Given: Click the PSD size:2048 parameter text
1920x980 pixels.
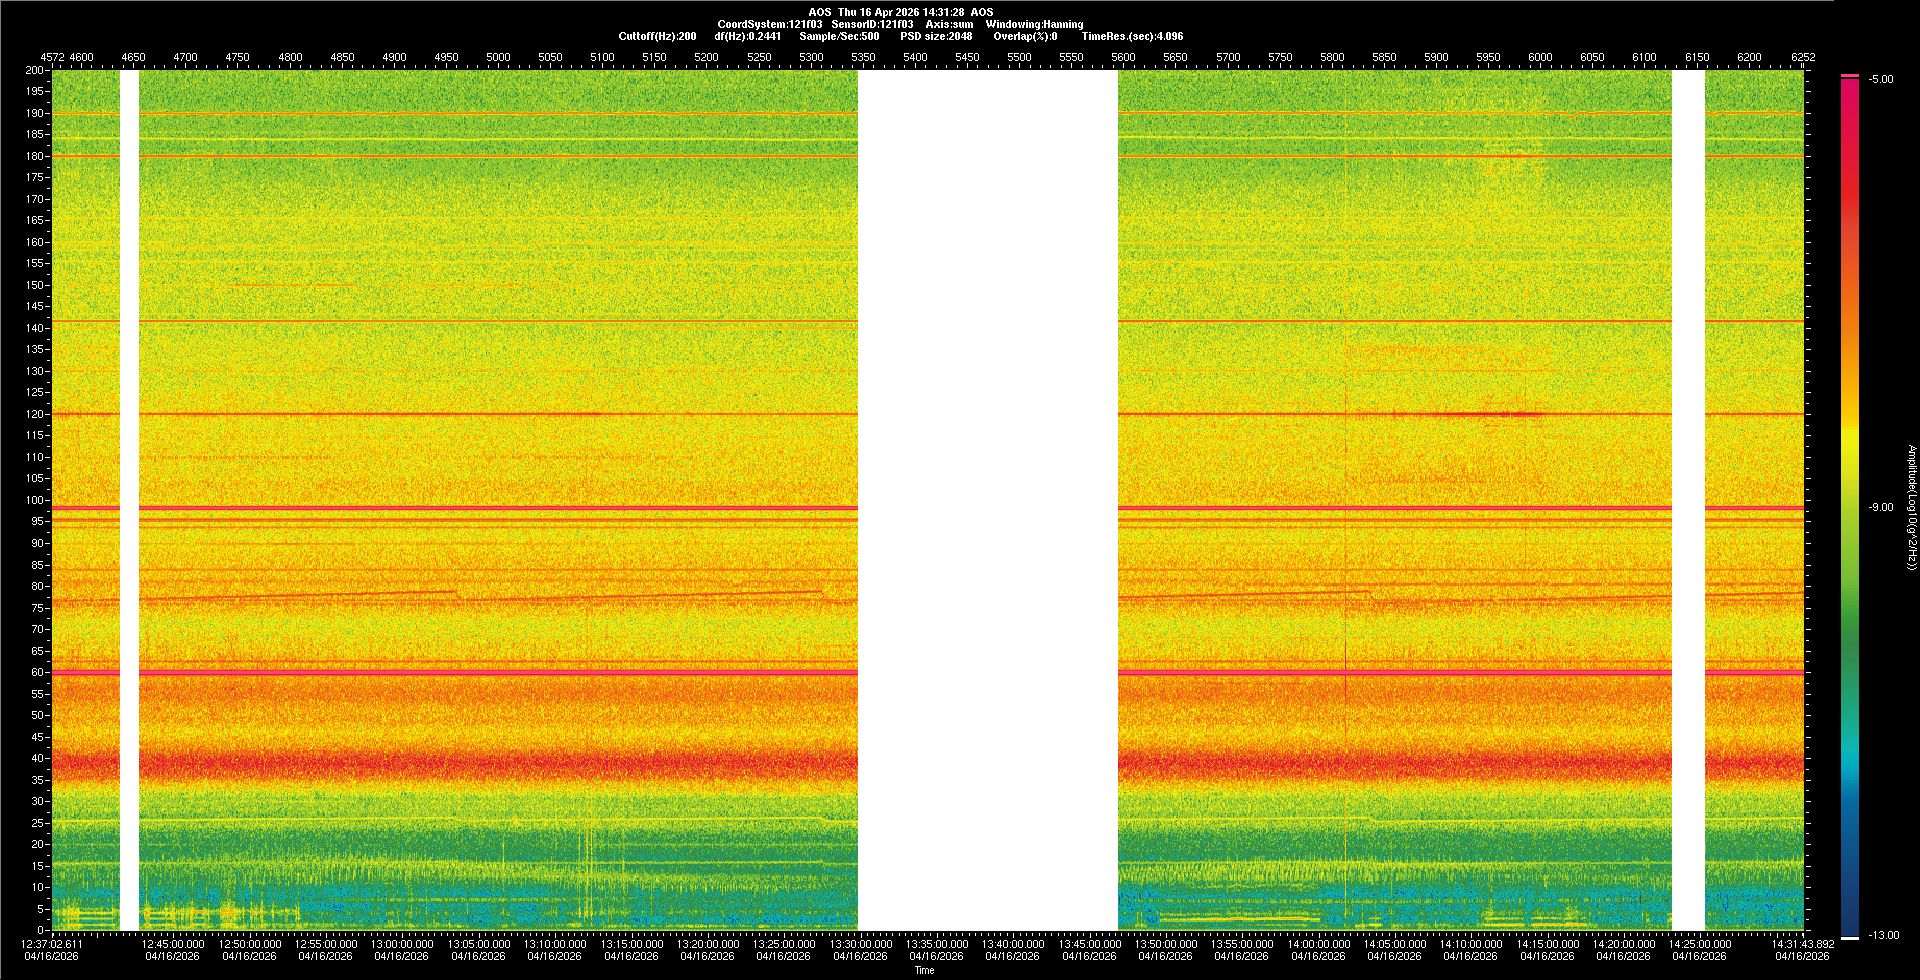Looking at the screenshot, I should coord(936,36).
